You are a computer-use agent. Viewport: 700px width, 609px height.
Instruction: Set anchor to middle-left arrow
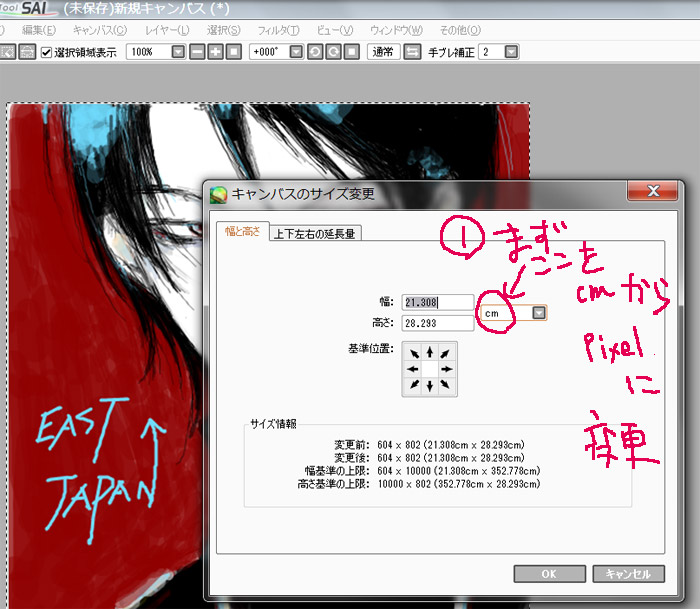pos(413,369)
